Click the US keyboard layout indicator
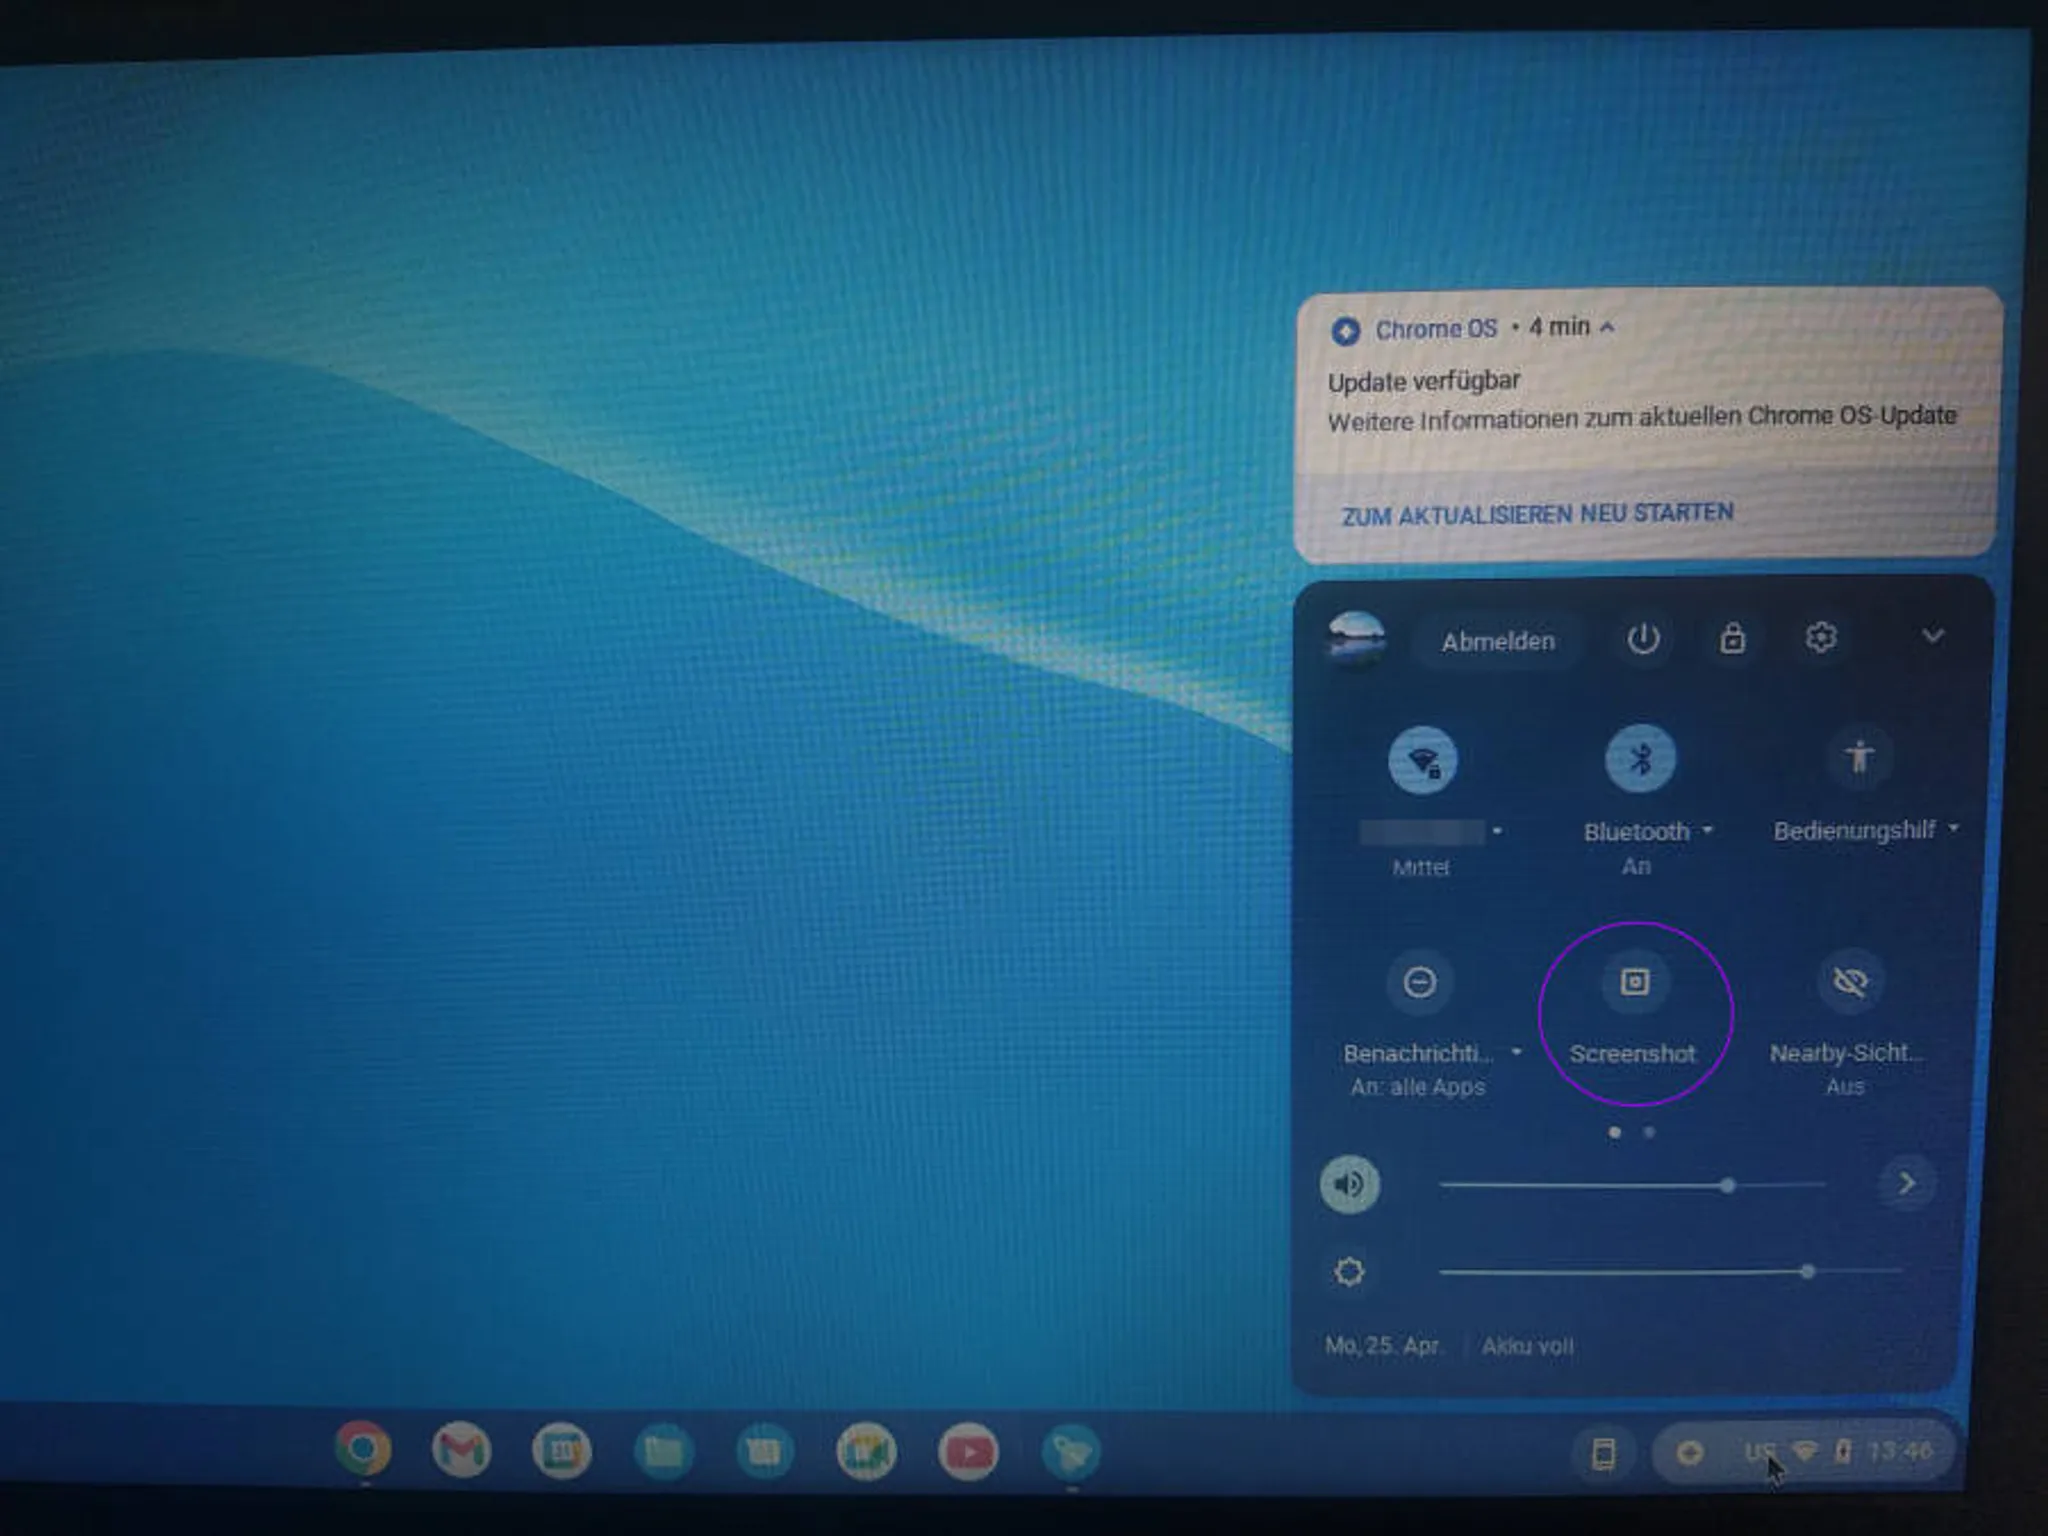 pyautogui.click(x=1760, y=1451)
